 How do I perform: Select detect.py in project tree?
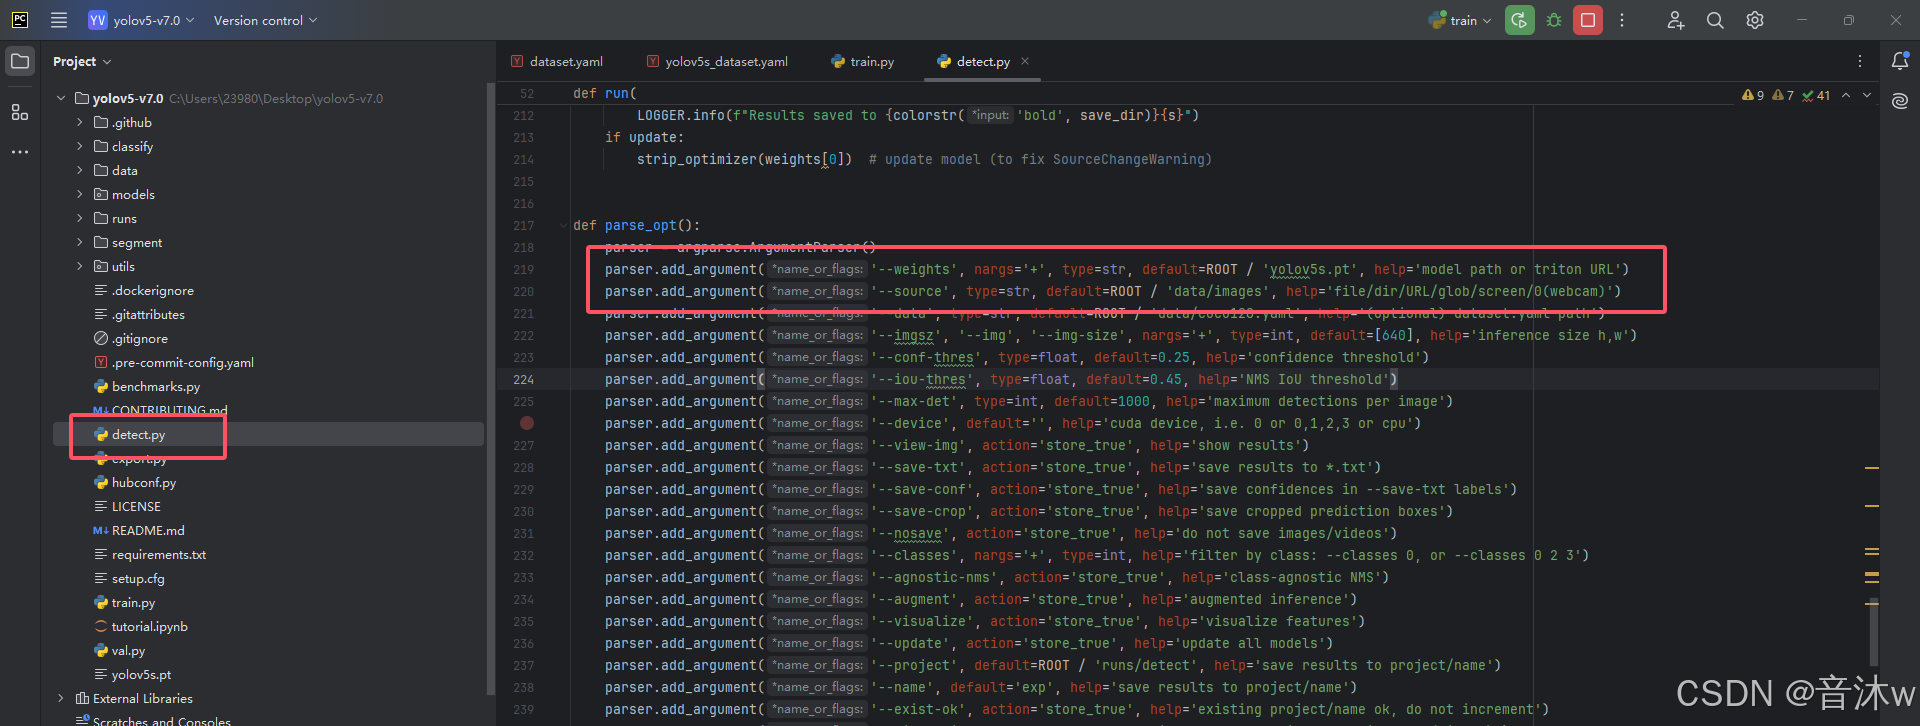(138, 434)
